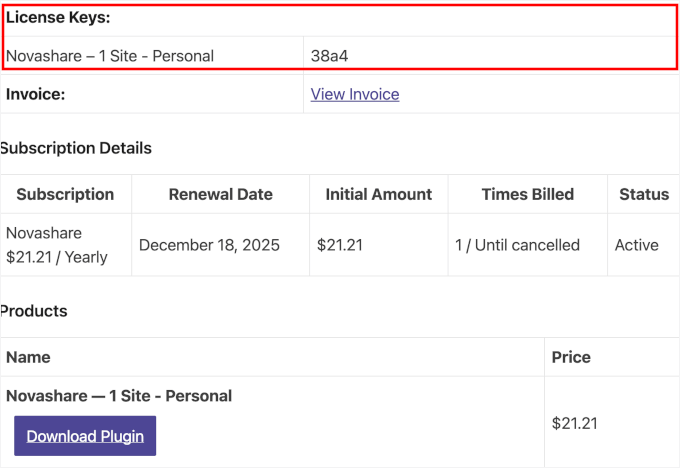Click the Status column header

(643, 194)
